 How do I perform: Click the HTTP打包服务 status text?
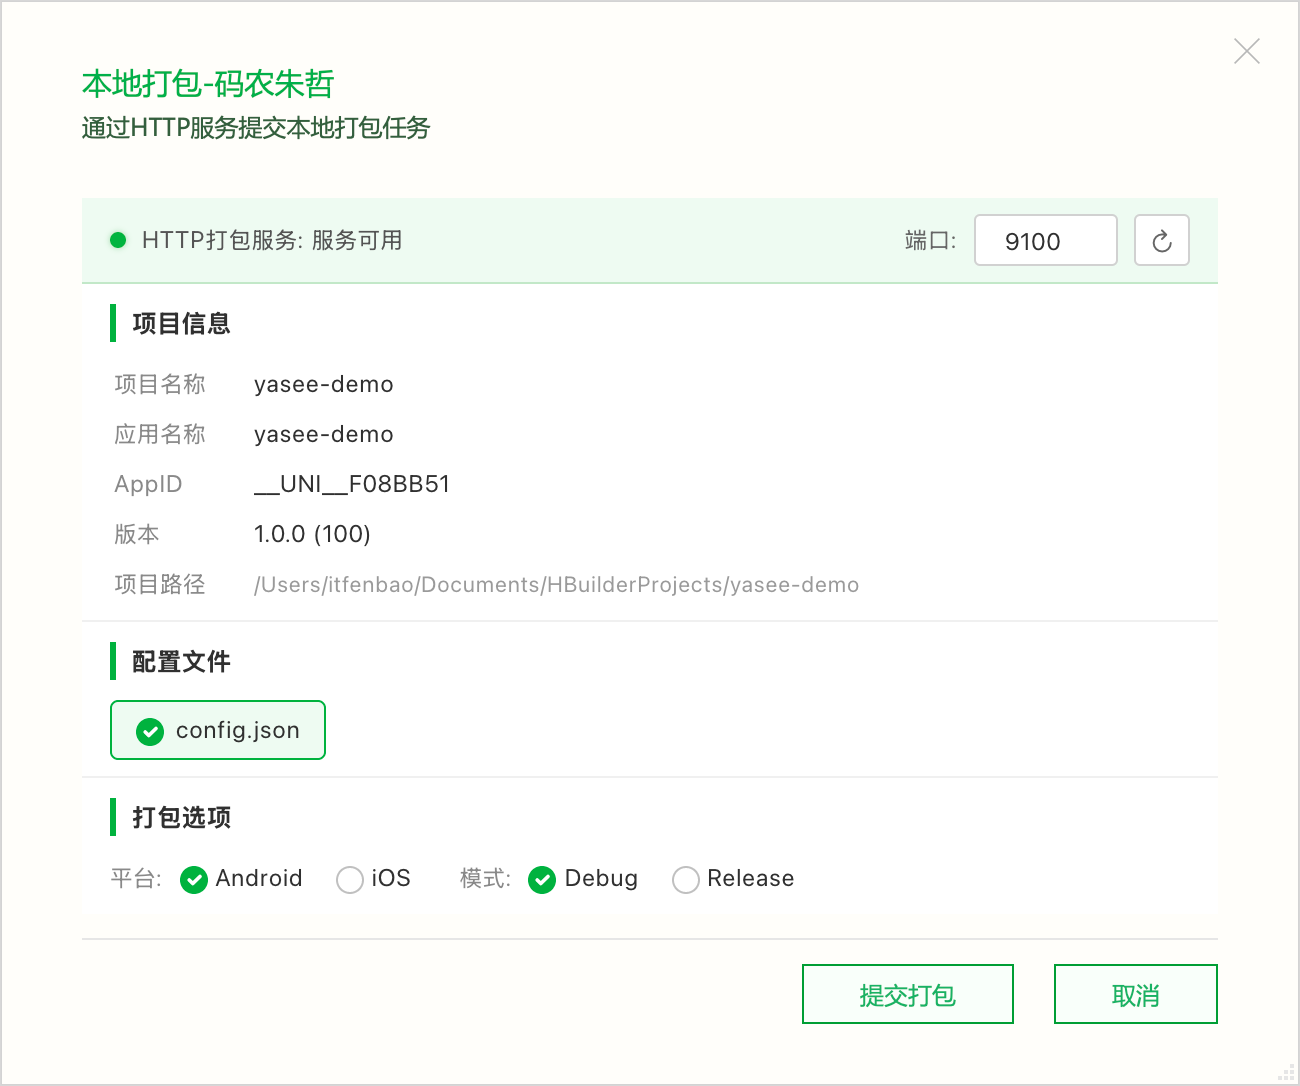coord(272,241)
